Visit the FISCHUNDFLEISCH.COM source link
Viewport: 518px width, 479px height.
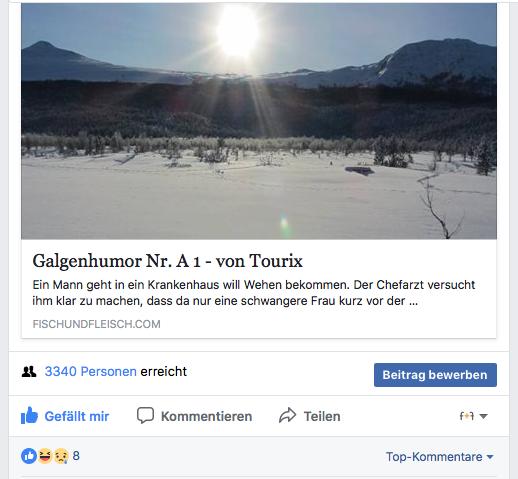(x=96, y=324)
